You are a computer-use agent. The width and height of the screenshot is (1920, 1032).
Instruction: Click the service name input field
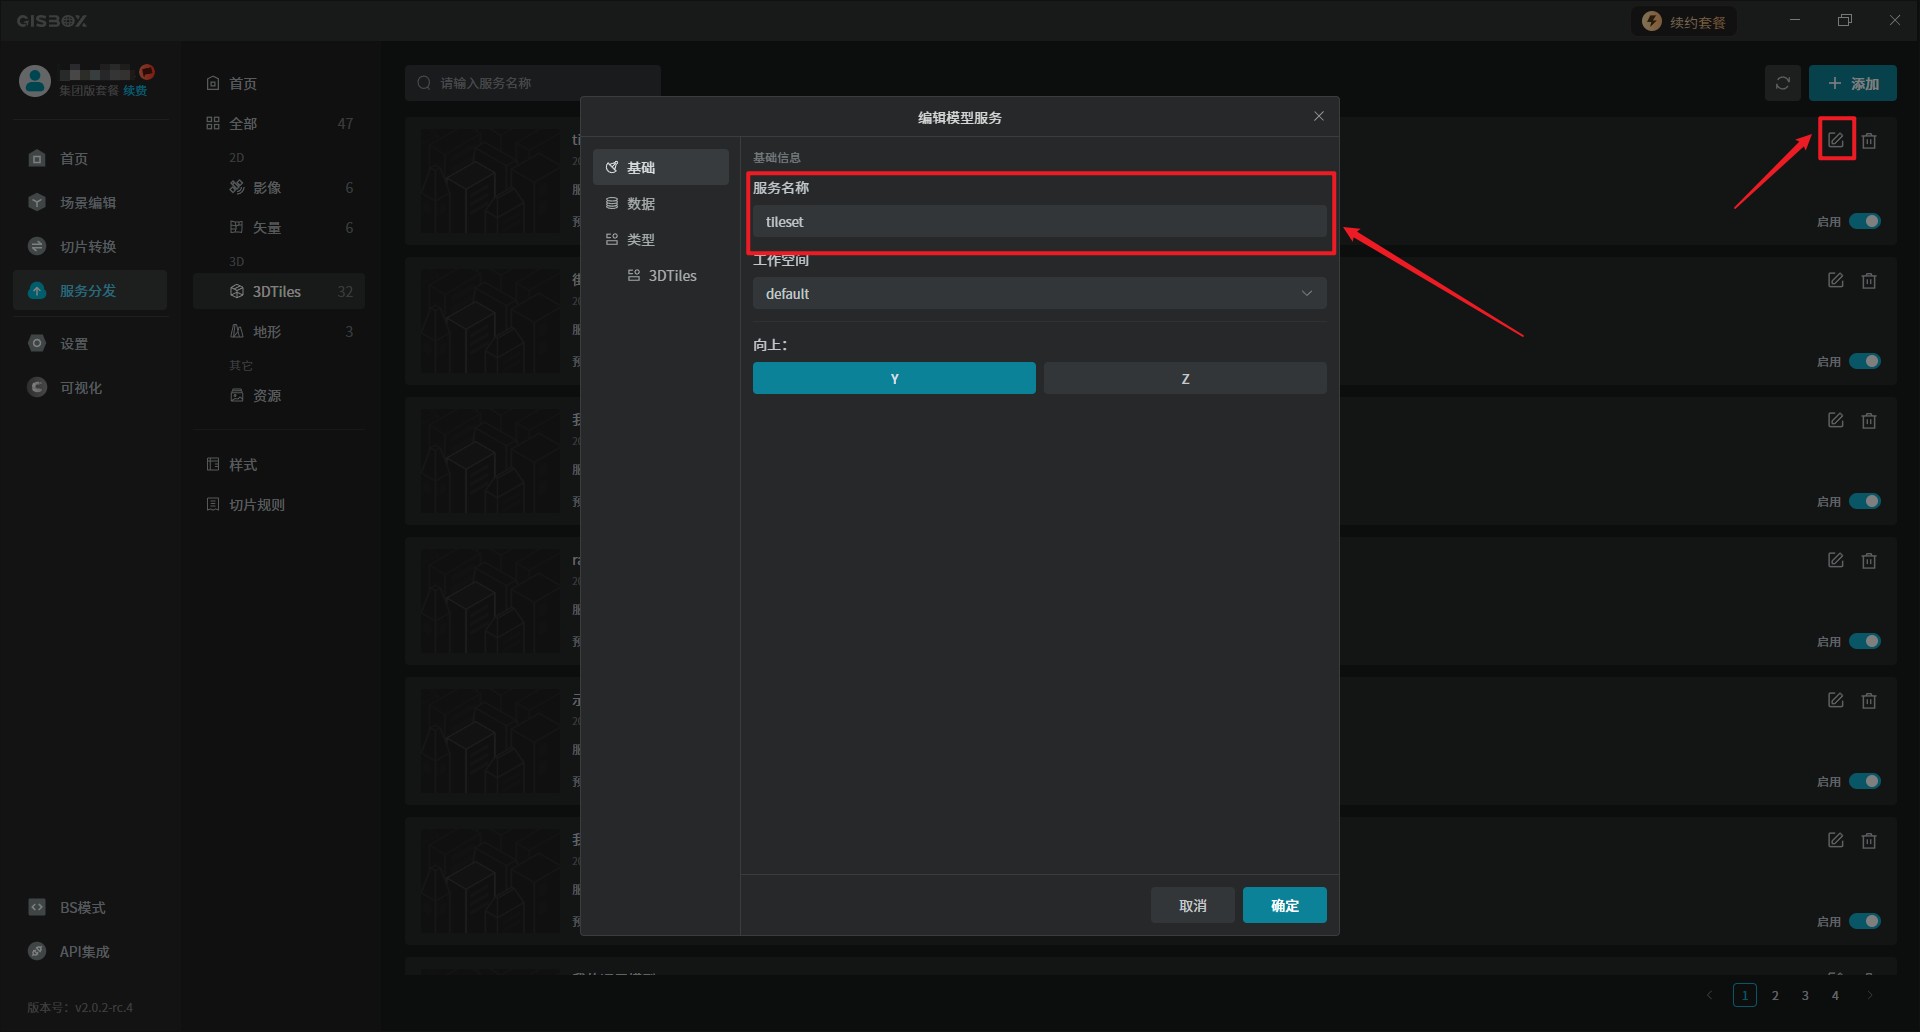coord(1039,222)
